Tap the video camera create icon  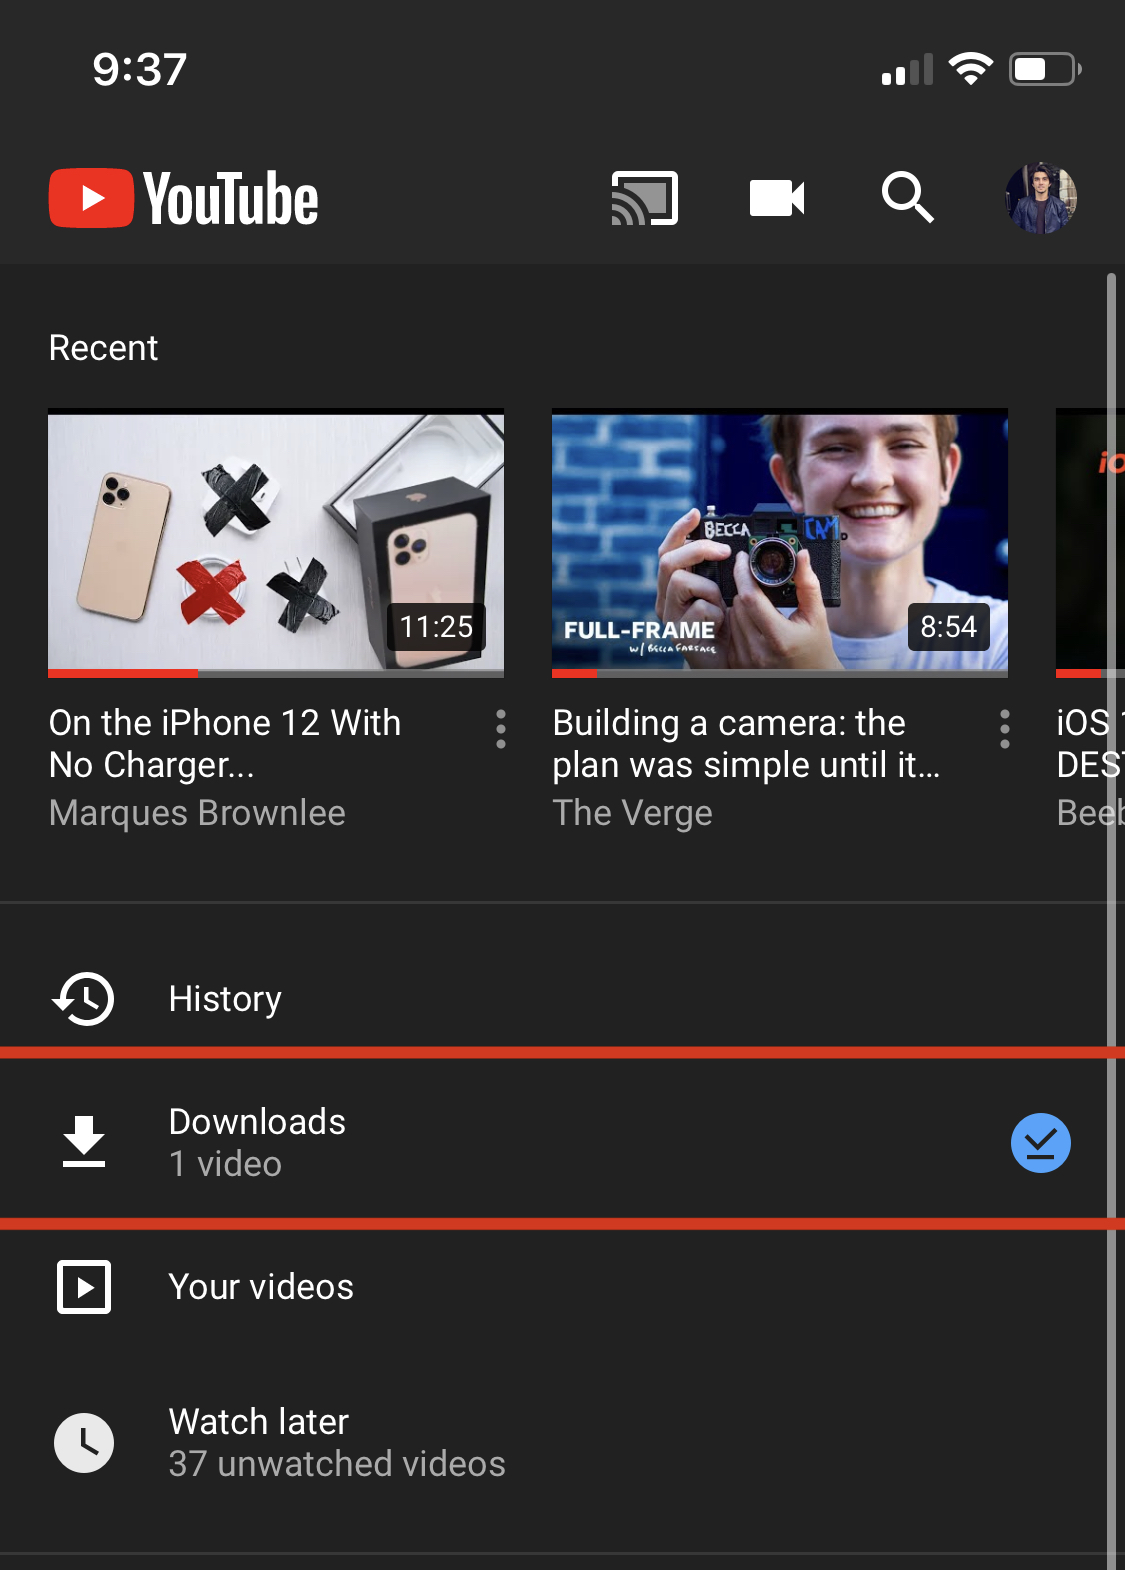[777, 198]
